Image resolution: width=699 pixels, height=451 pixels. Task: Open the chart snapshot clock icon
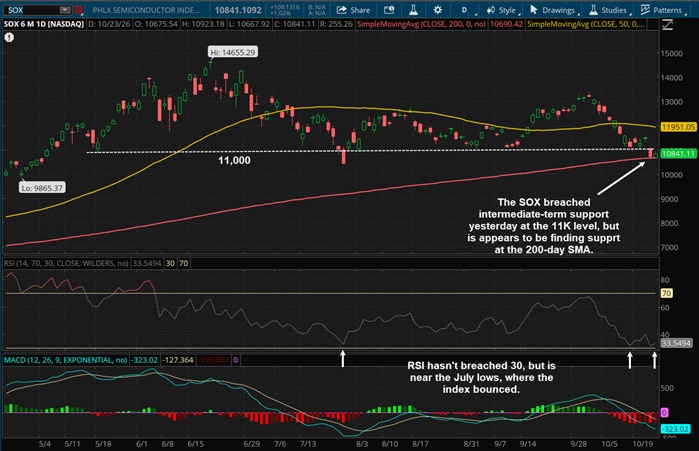click(389, 10)
